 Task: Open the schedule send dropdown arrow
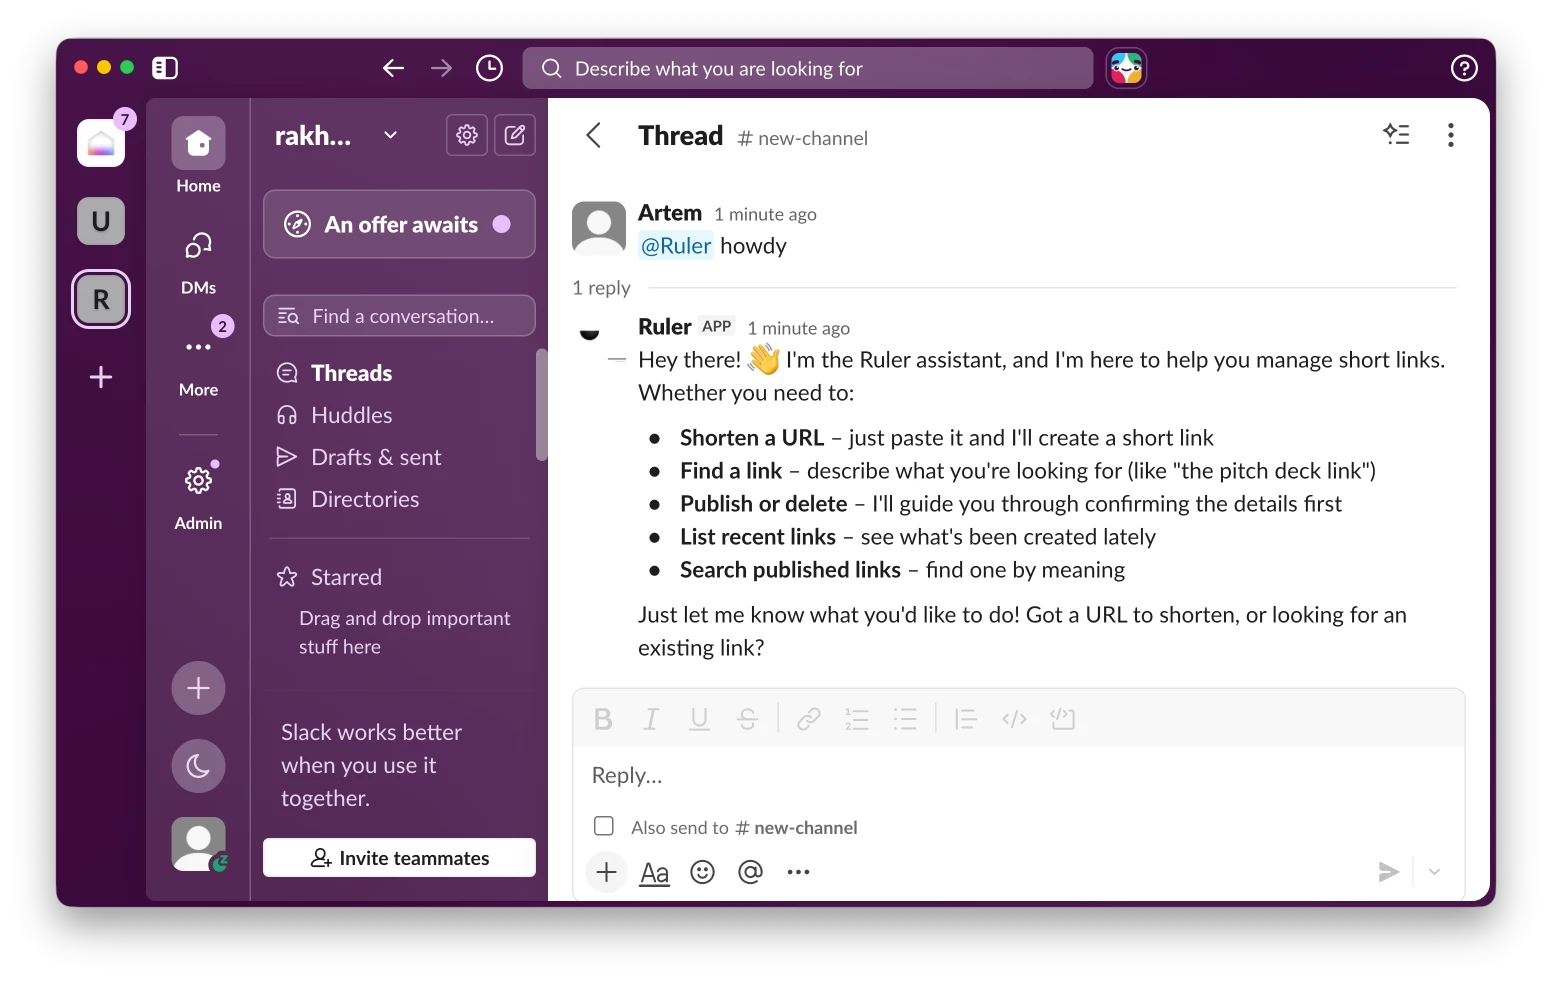pos(1434,872)
